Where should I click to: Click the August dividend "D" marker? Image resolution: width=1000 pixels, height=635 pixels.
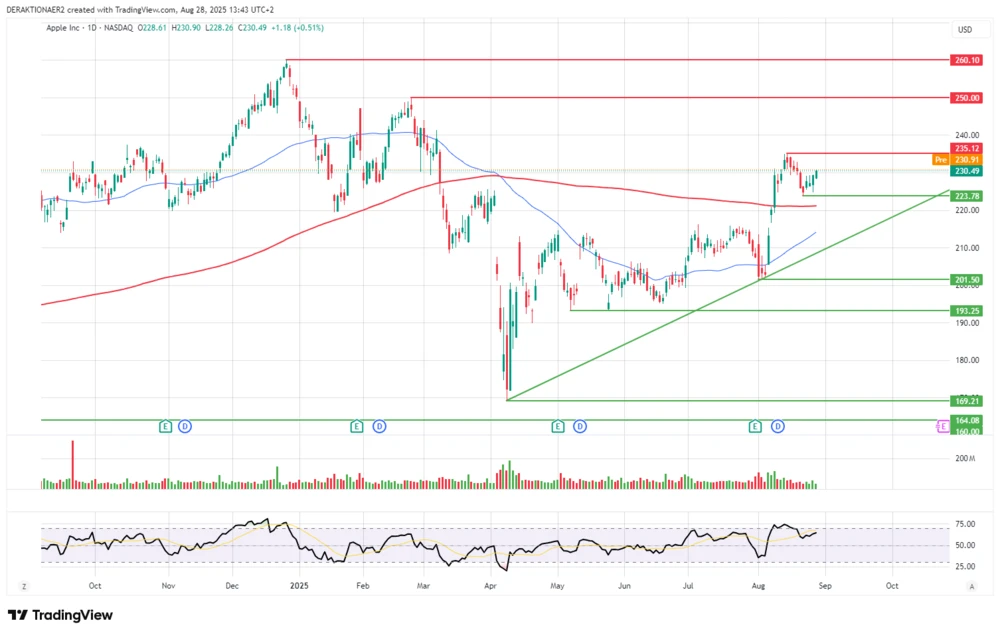[x=776, y=426]
